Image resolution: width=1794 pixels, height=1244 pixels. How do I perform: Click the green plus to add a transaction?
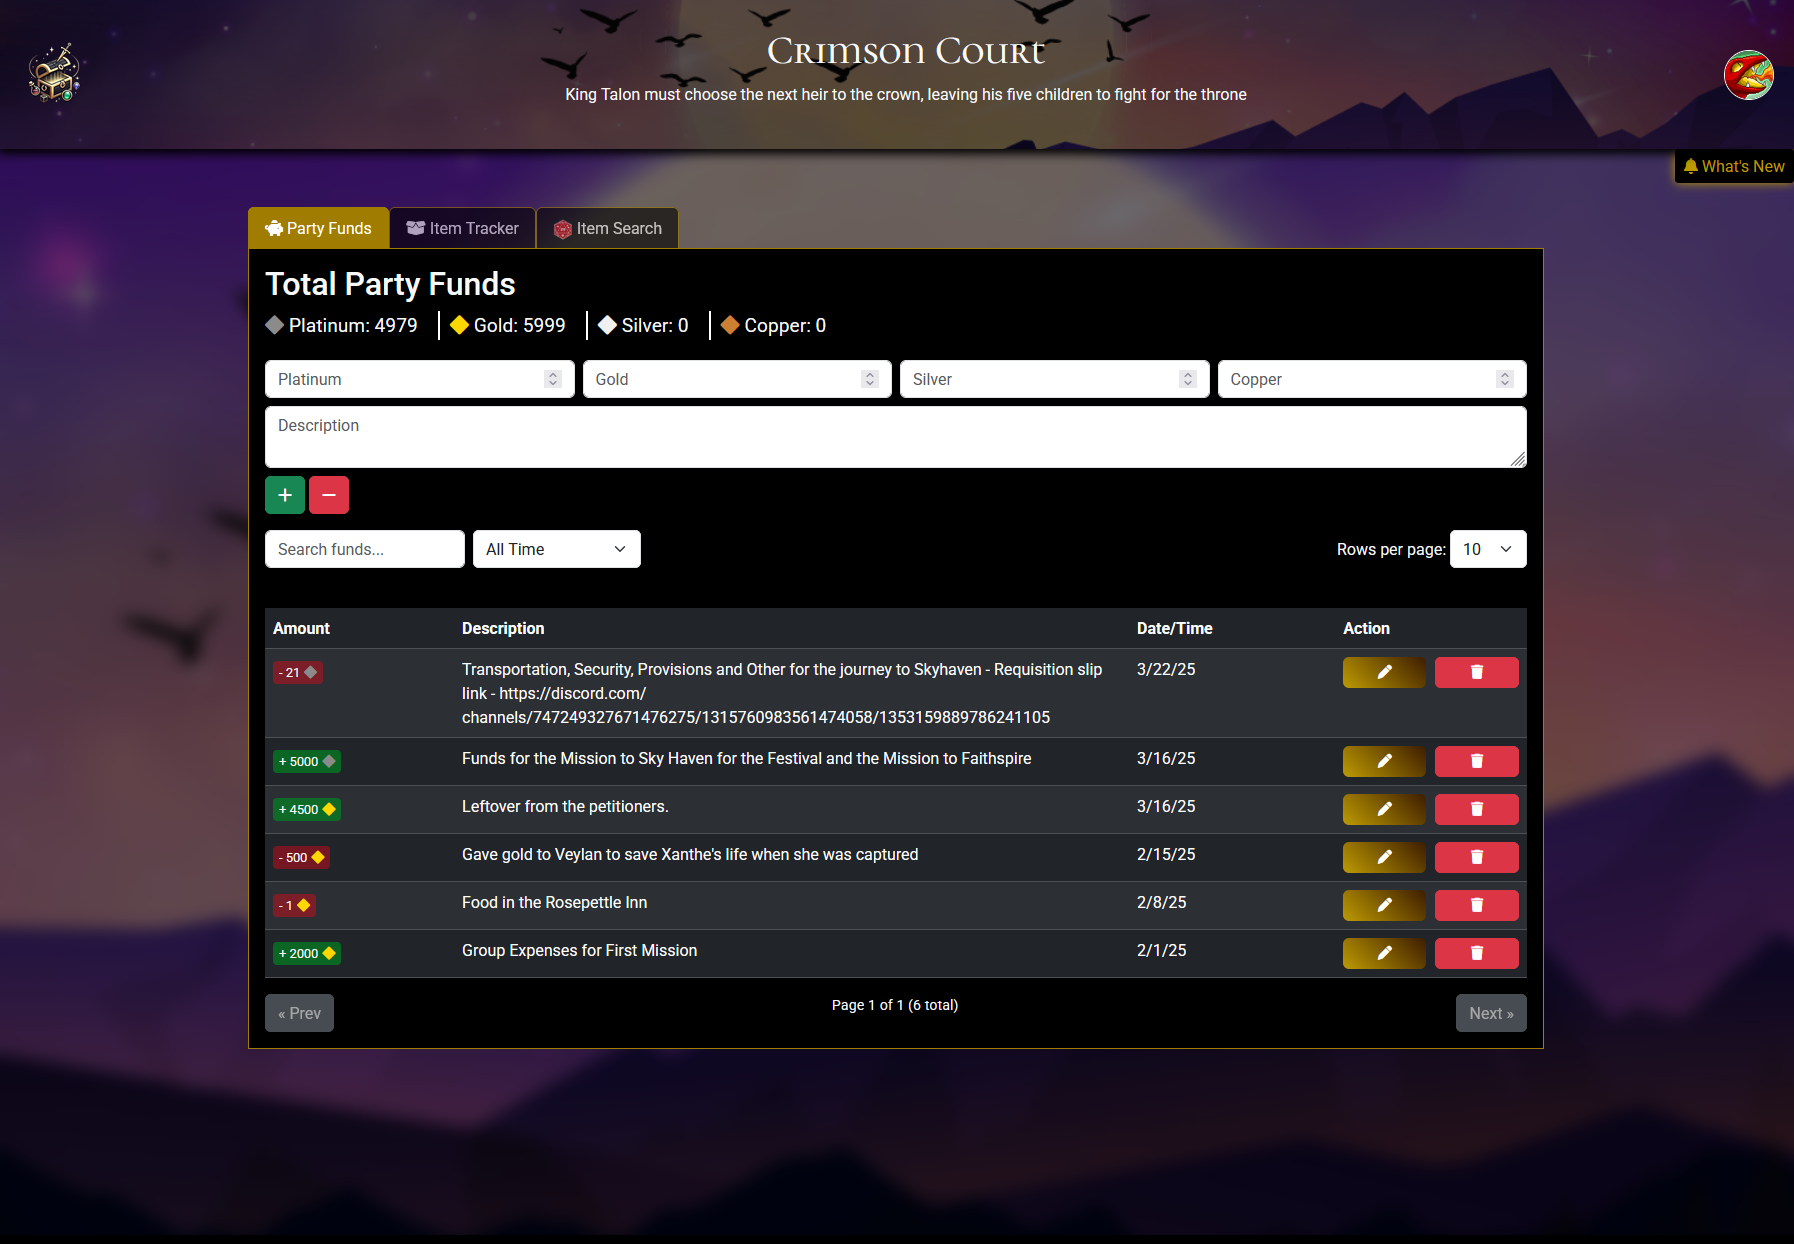[x=284, y=495]
